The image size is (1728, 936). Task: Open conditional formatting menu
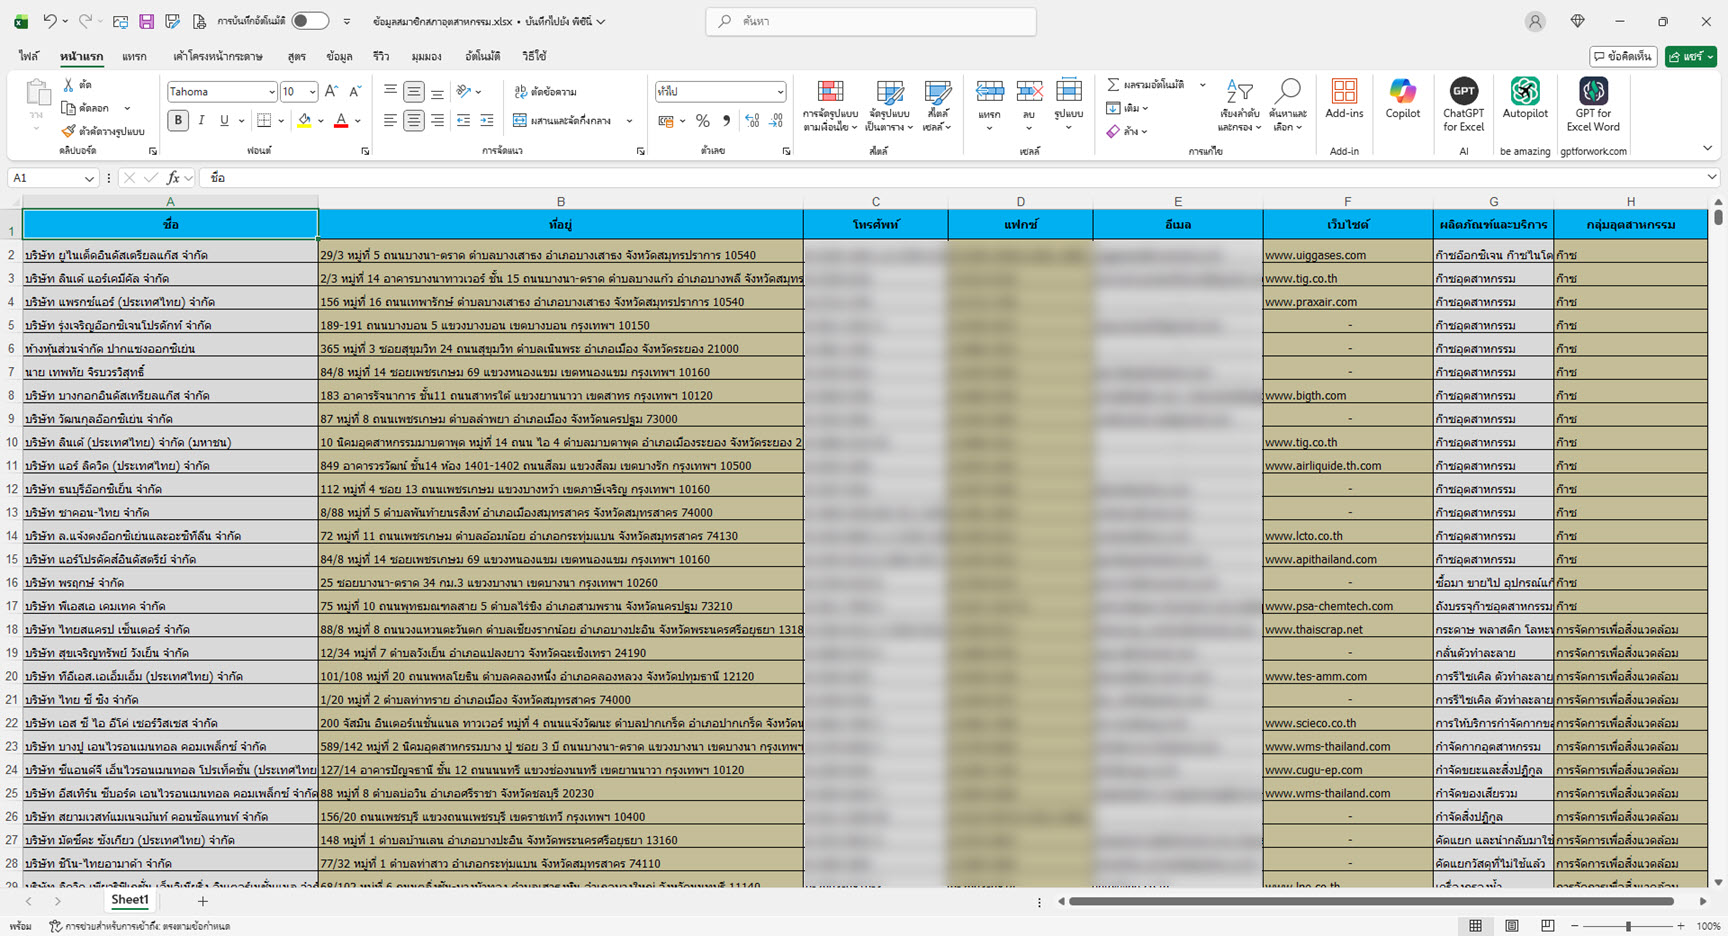(x=830, y=104)
